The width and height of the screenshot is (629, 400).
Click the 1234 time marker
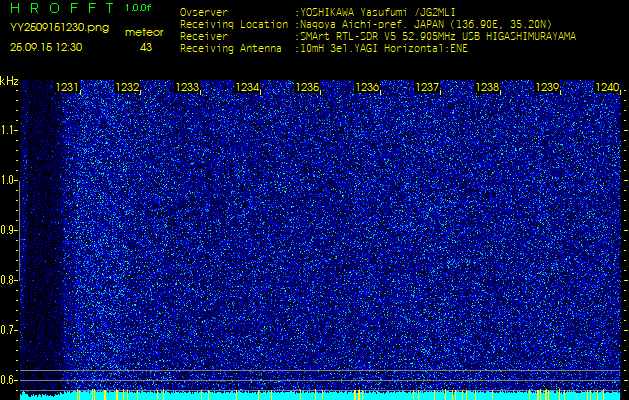(x=247, y=87)
